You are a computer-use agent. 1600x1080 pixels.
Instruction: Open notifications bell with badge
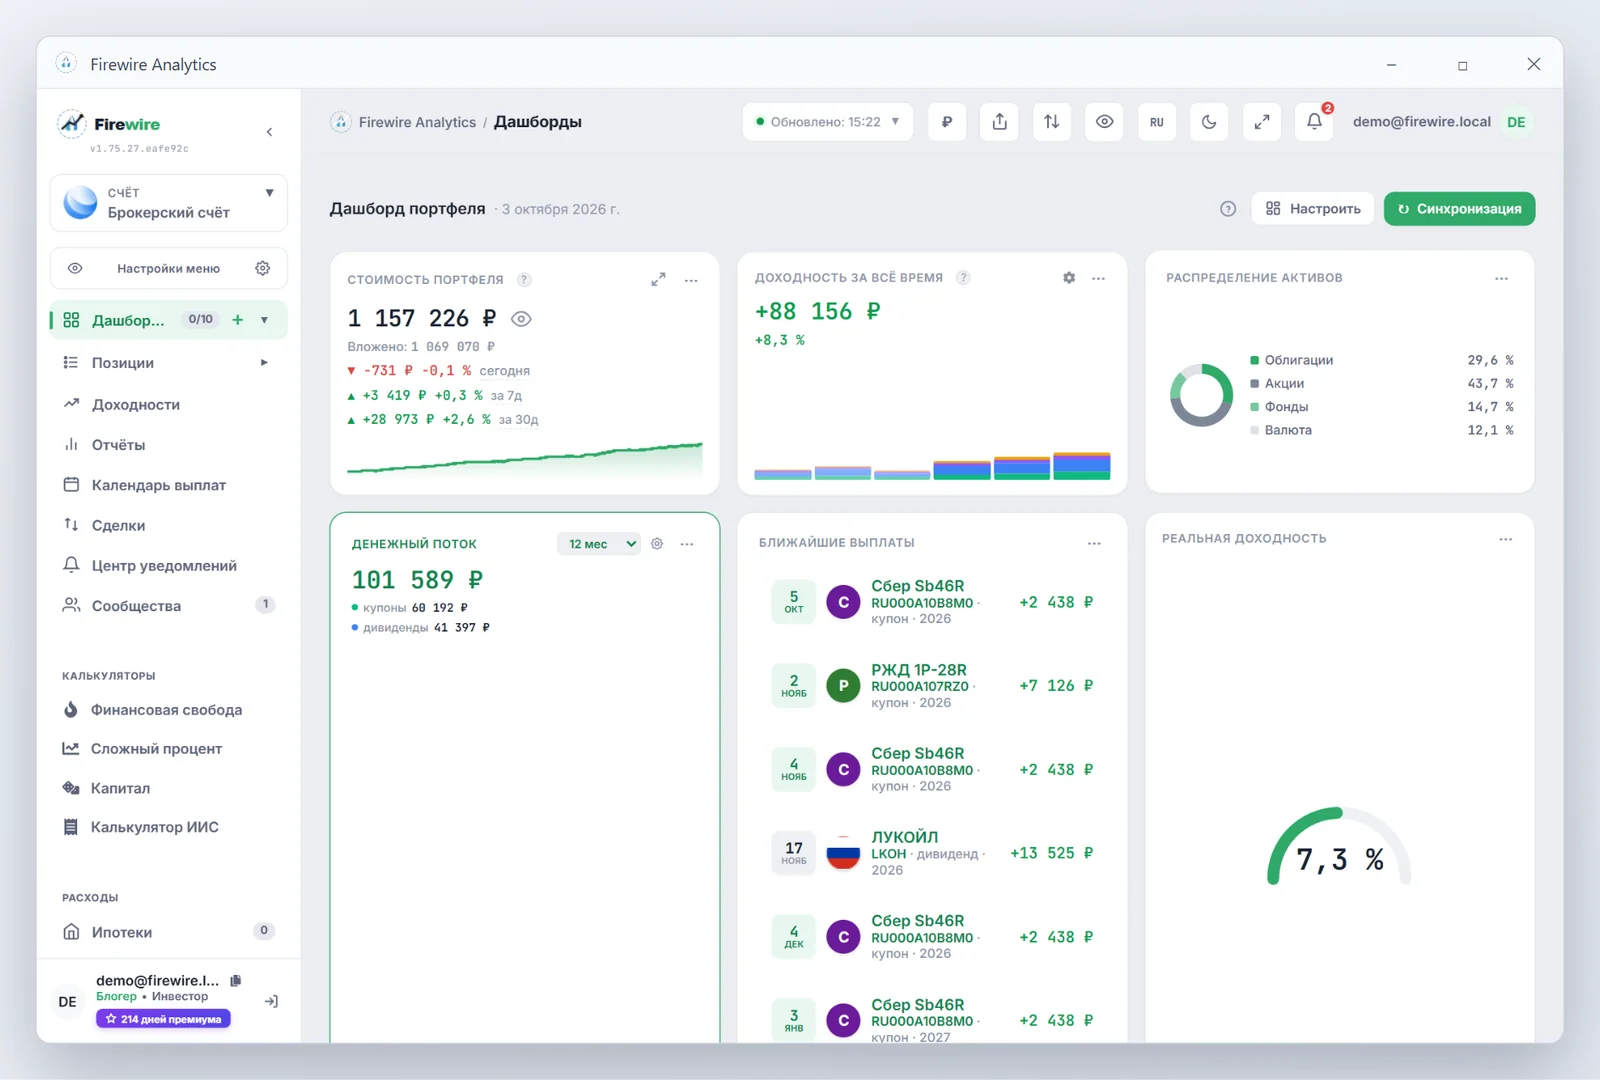click(1315, 122)
